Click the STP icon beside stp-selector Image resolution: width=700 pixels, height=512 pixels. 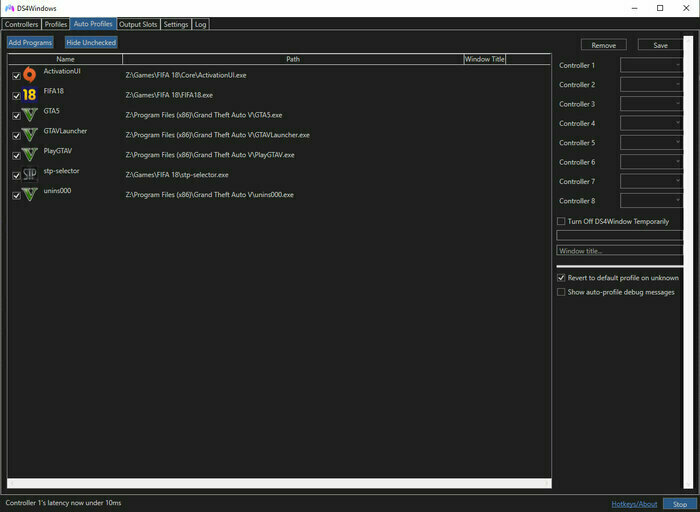point(29,175)
